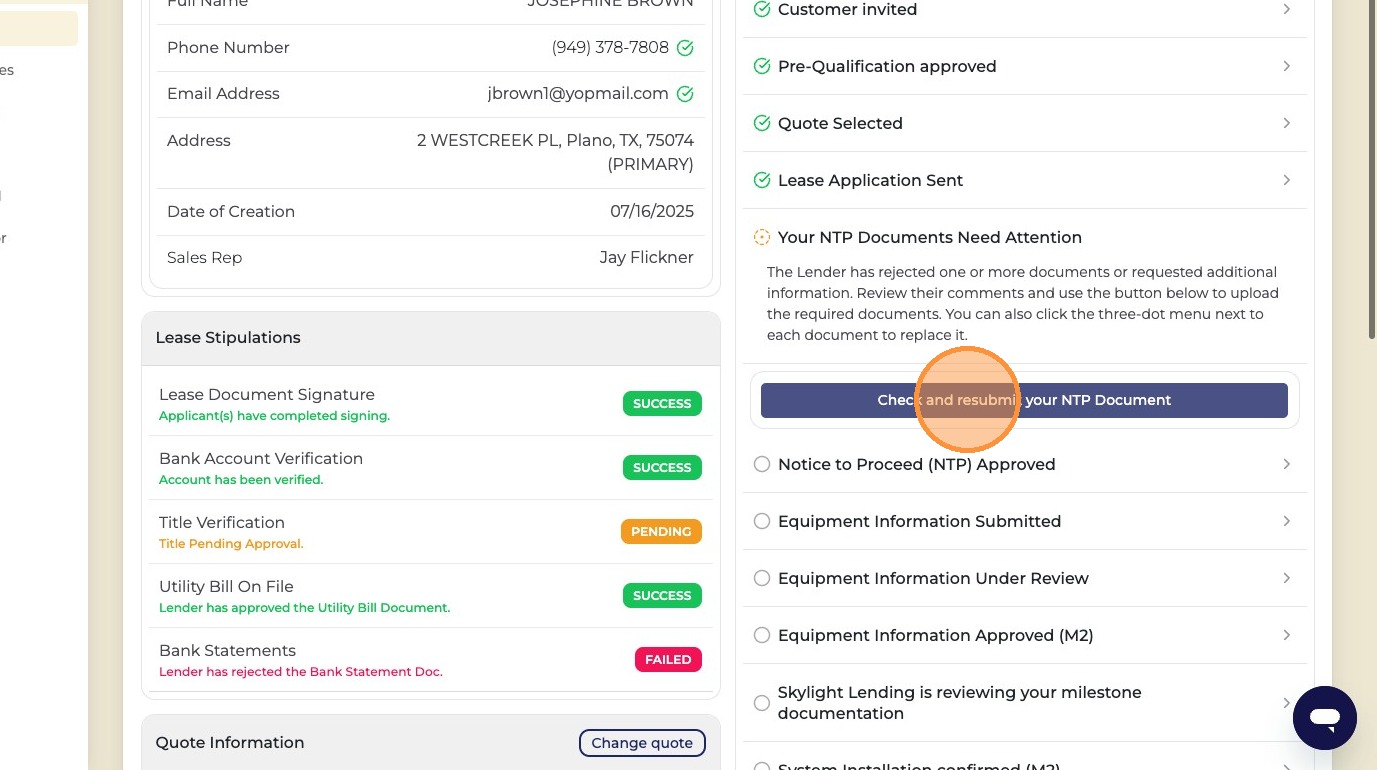Click the Equipment Information Under Review status circle

tap(762, 578)
